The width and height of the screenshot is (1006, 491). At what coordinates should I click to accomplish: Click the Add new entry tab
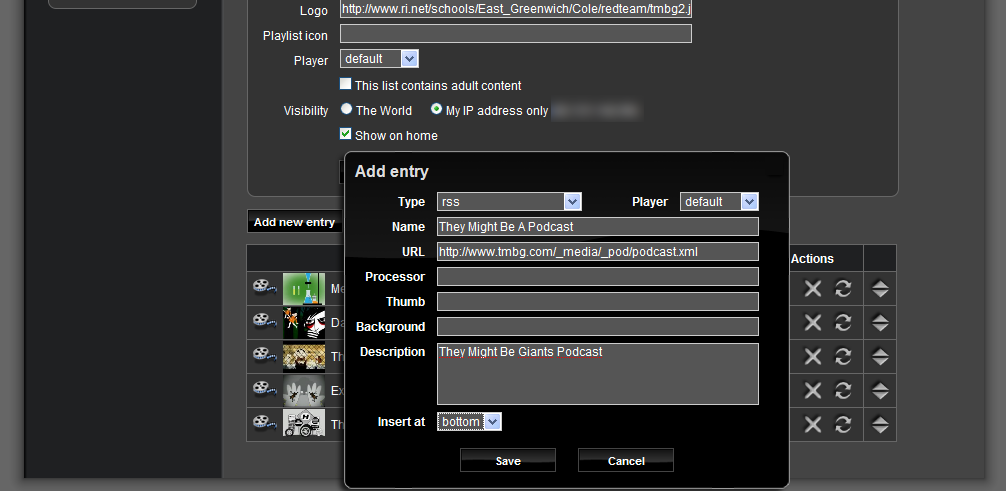click(x=294, y=222)
